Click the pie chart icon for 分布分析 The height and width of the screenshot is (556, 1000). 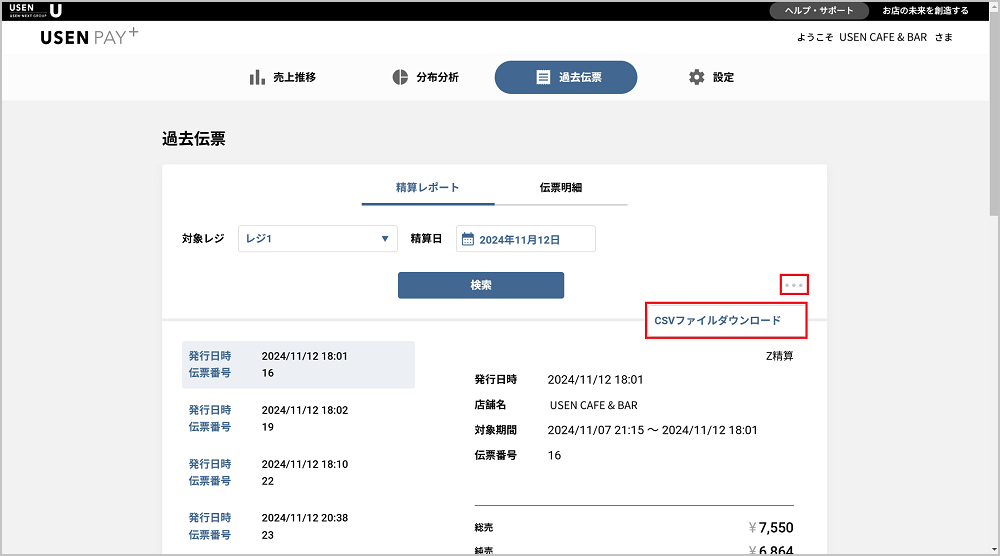400,77
